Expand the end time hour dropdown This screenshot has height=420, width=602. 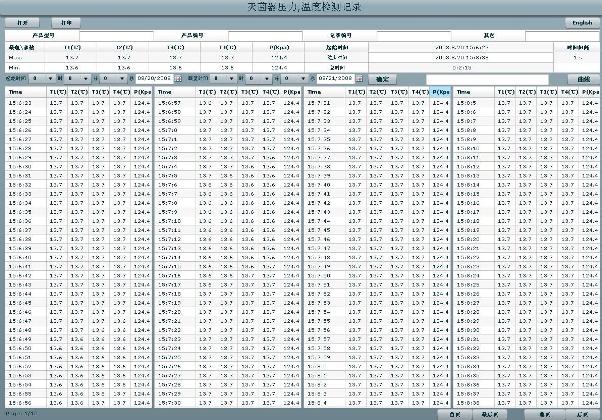click(x=232, y=78)
